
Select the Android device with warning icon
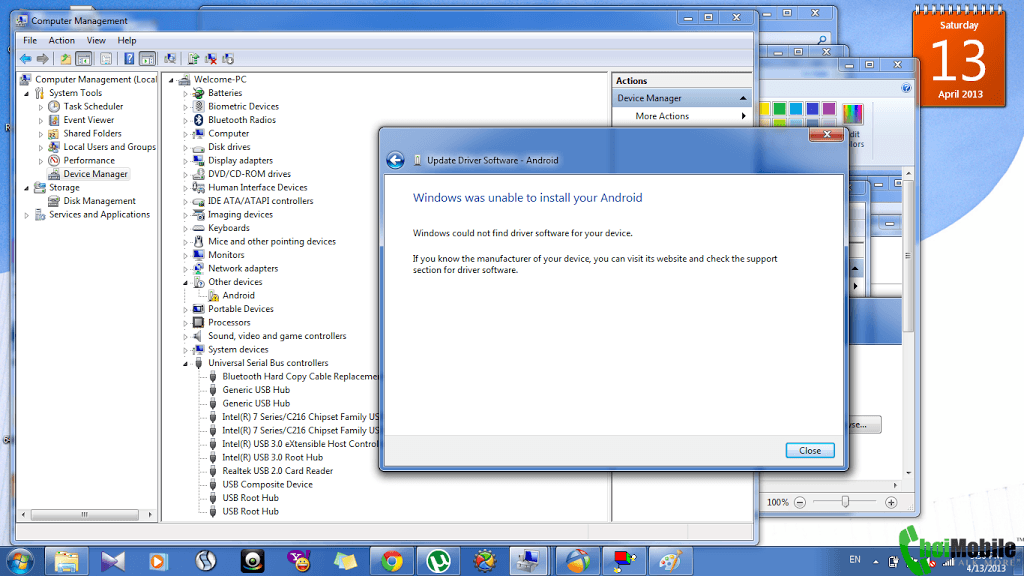tap(238, 296)
